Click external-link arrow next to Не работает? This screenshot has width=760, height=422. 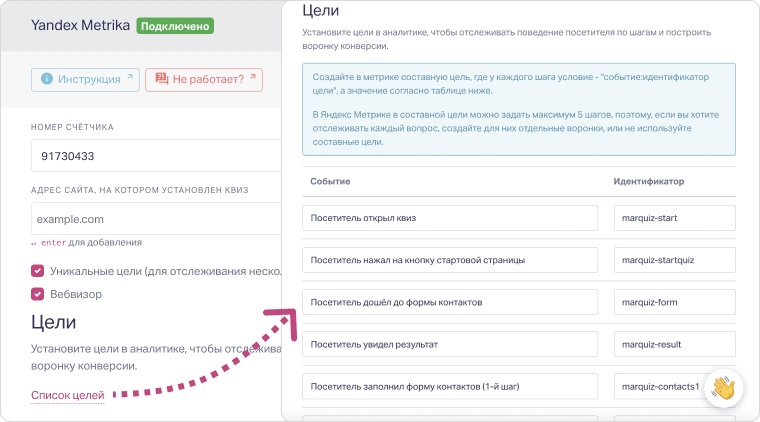[253, 79]
